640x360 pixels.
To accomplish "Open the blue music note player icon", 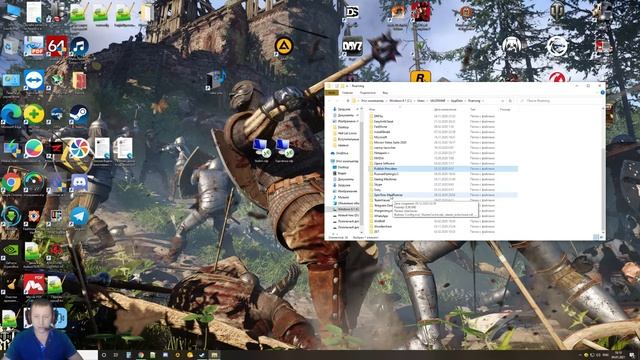I will [x=79, y=46].
